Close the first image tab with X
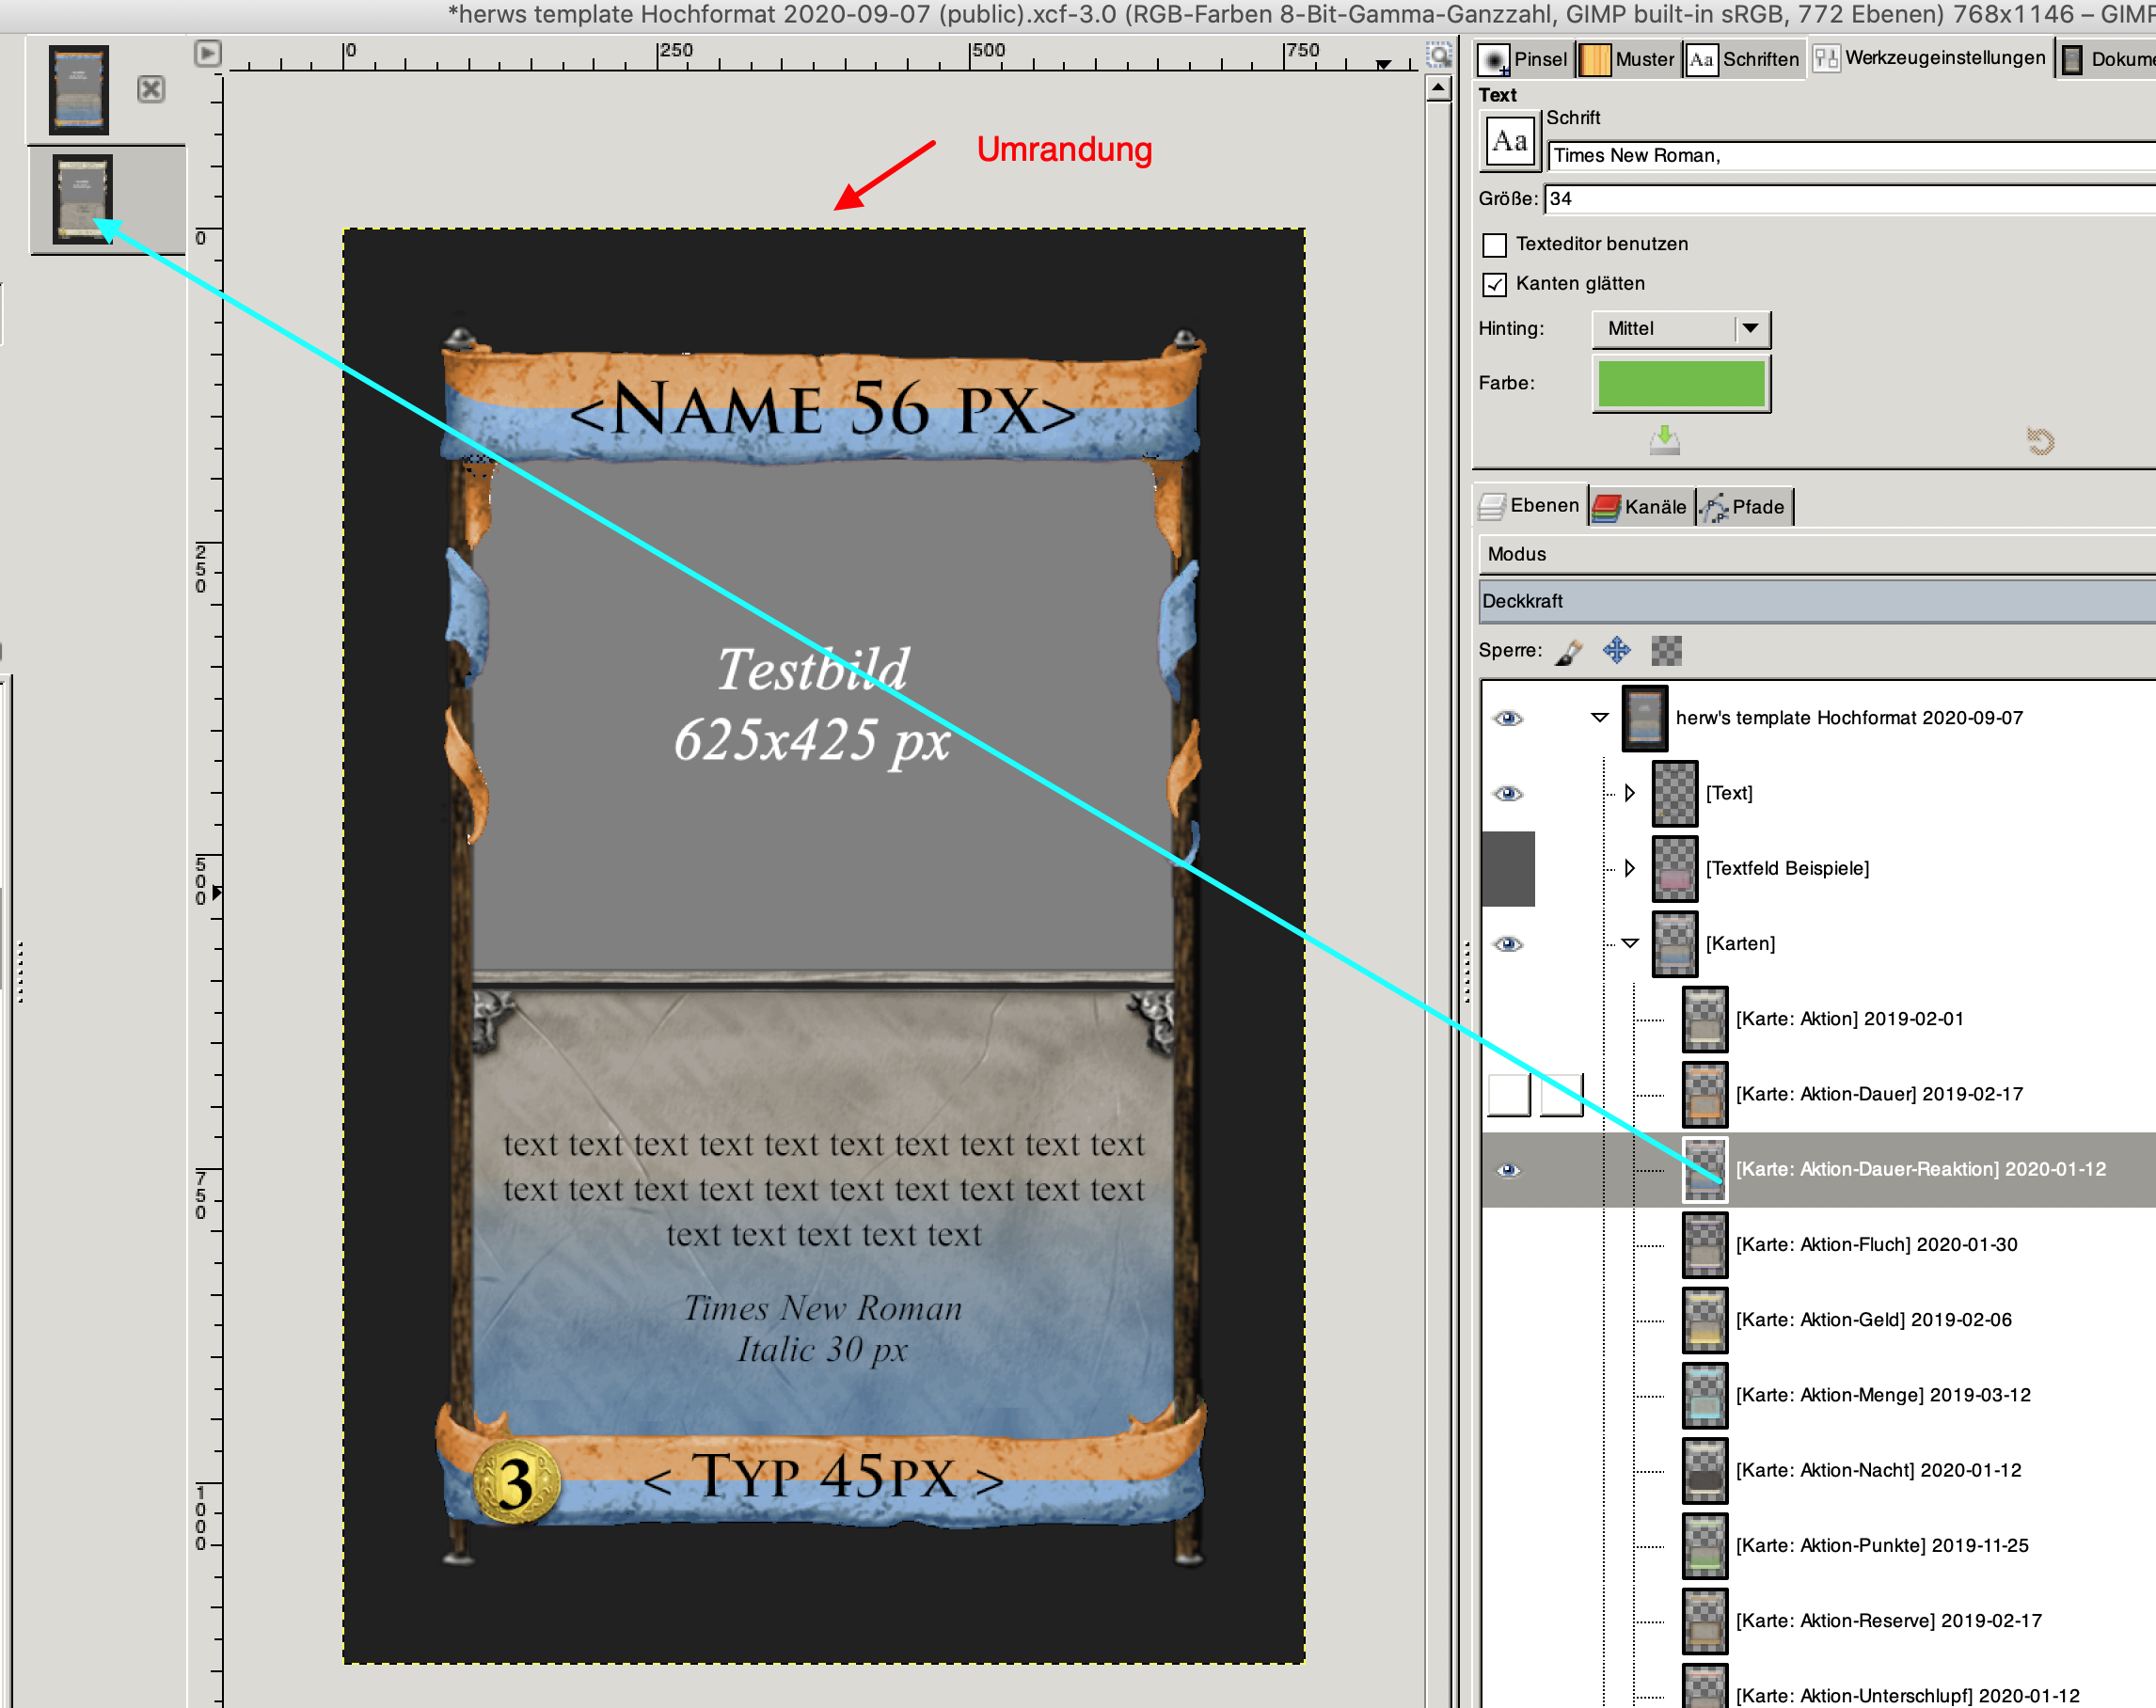This screenshot has width=2156, height=1708. click(151, 90)
